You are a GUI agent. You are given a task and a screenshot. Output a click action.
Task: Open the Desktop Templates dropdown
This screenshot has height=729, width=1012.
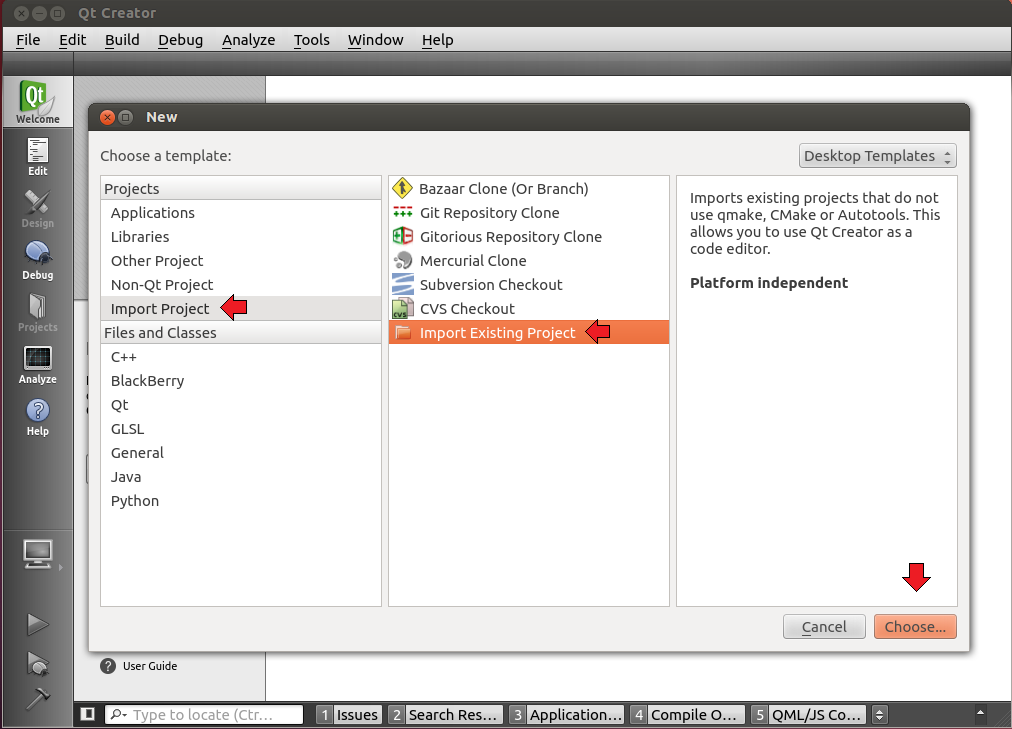(877, 155)
